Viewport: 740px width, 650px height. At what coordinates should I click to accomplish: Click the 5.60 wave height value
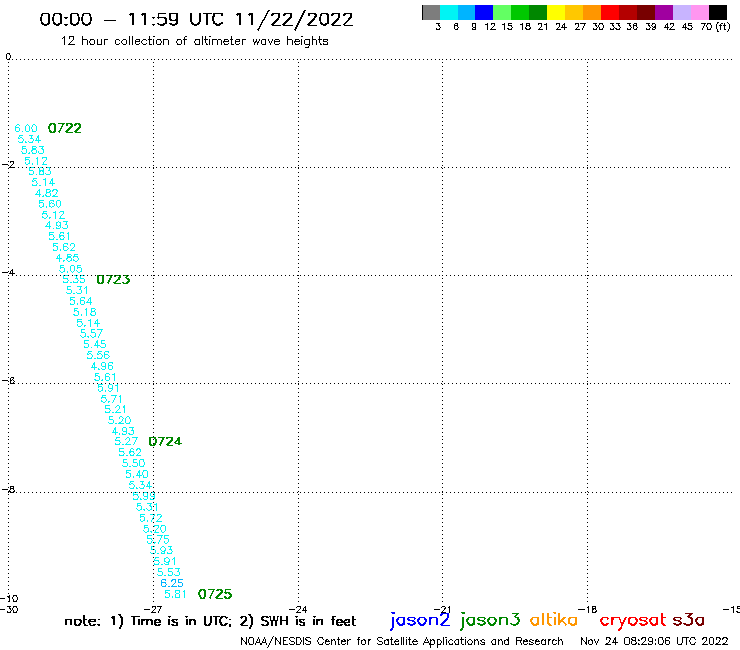[x=50, y=204]
